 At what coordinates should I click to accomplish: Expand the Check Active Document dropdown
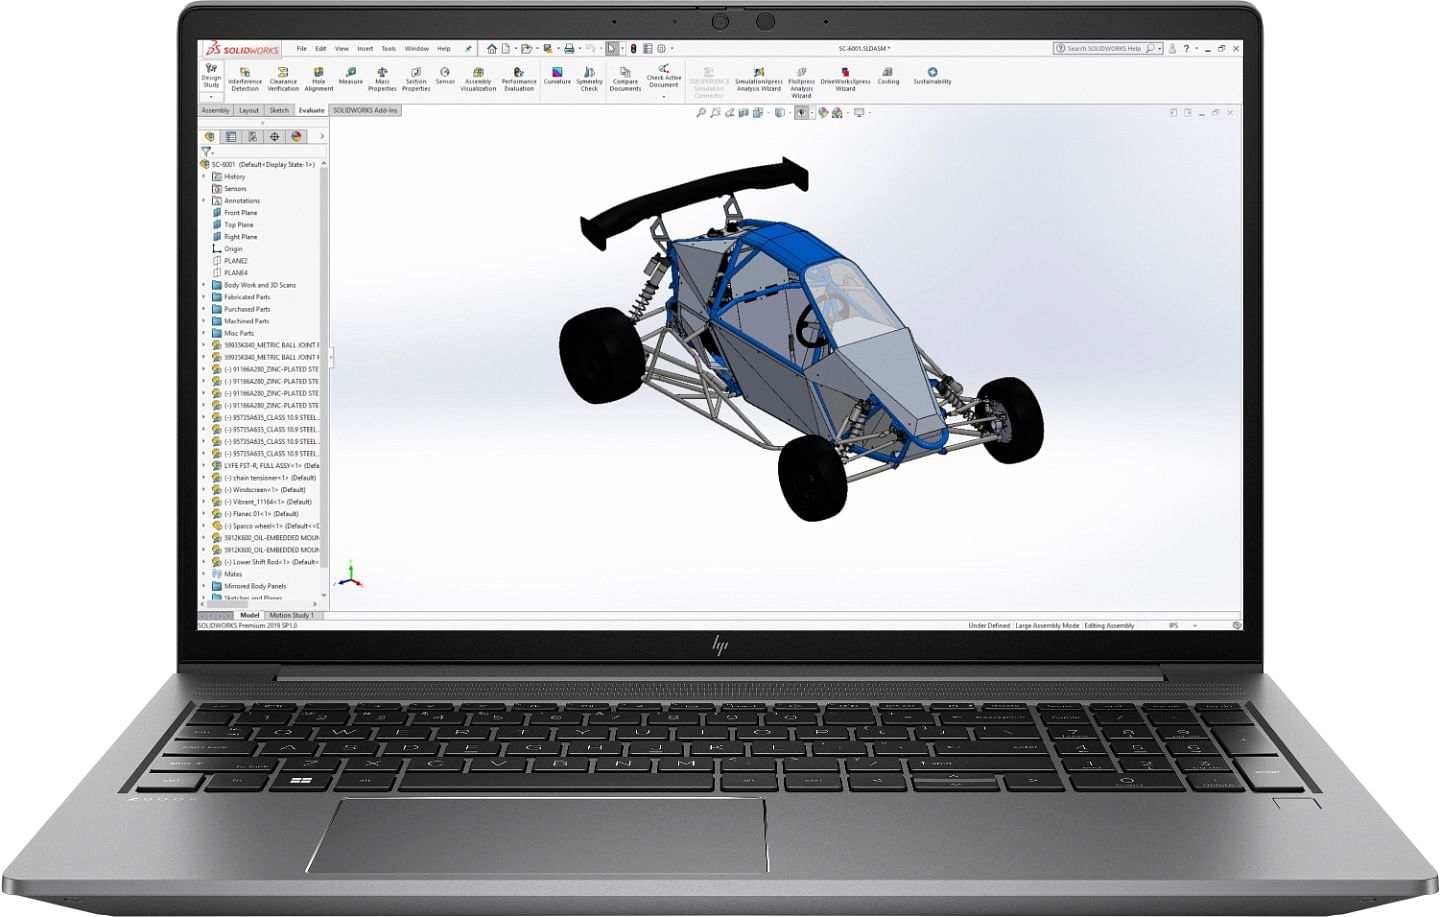[664, 96]
